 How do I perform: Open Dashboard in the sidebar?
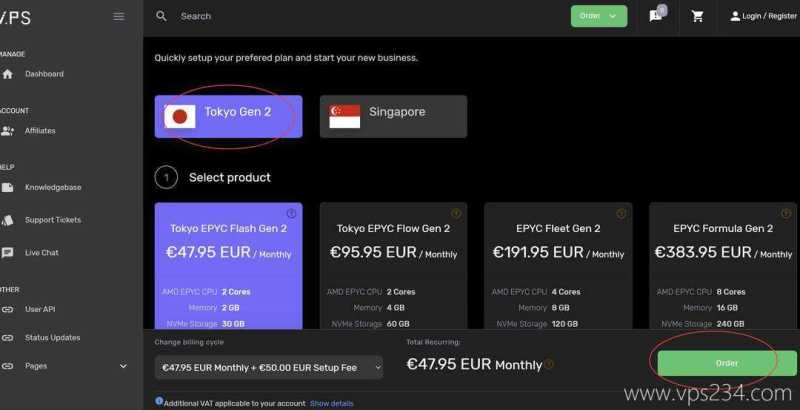point(44,74)
